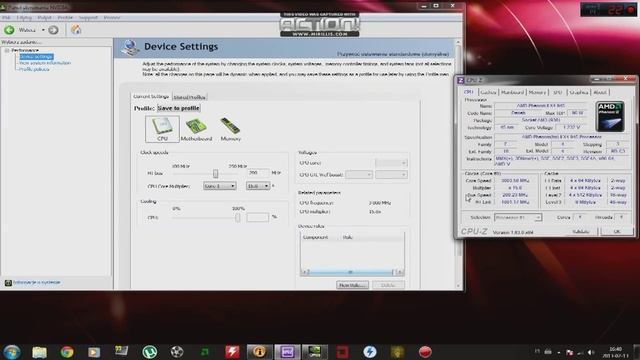Select the Memory device icon
Image resolution: width=640 pixels, height=360 pixels.
pyautogui.click(x=230, y=129)
